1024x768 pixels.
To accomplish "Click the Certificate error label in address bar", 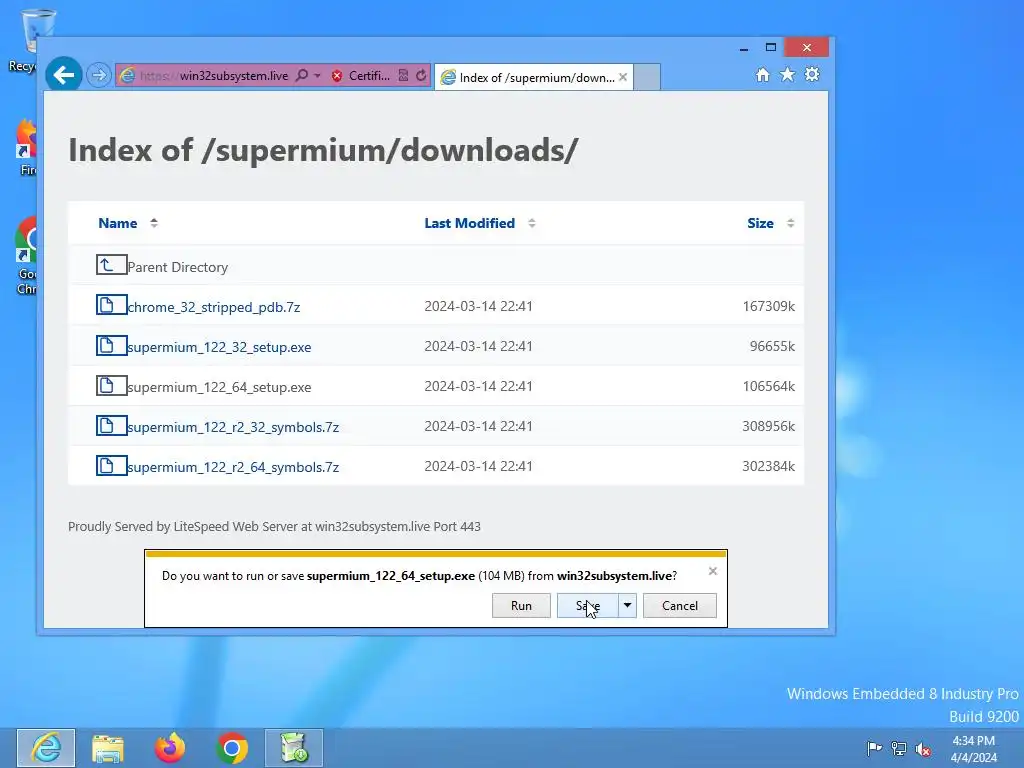I will coord(369,76).
